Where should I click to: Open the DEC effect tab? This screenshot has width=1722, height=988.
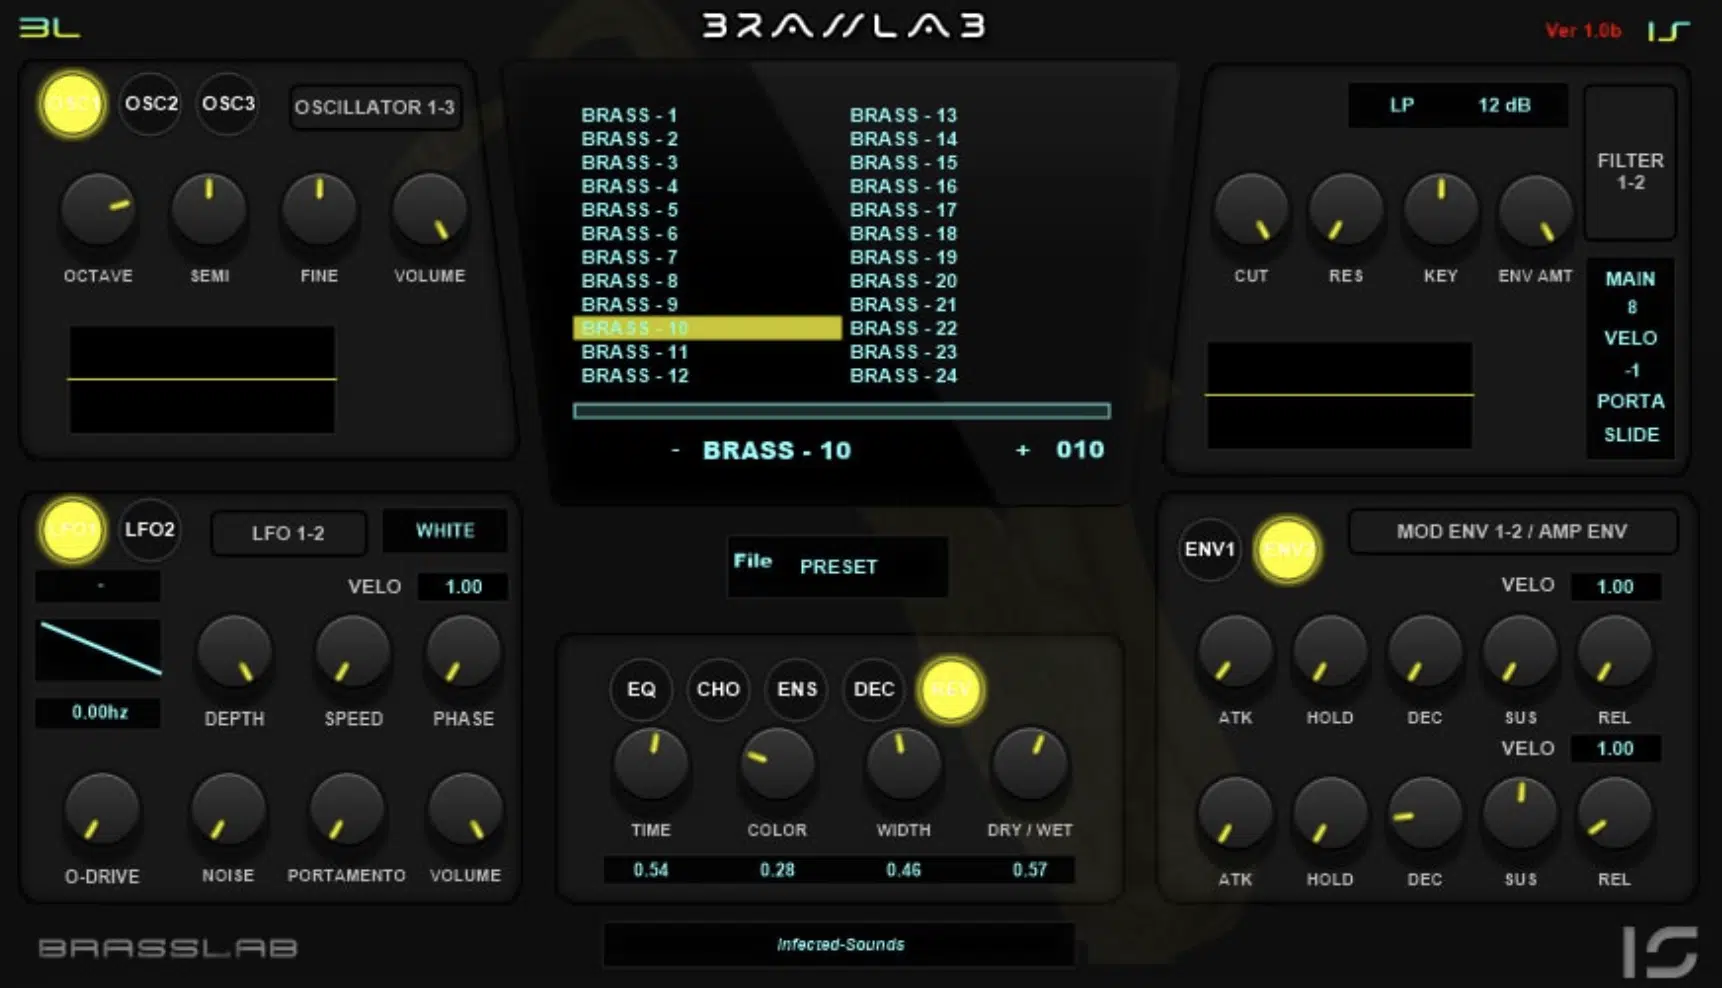(x=874, y=689)
